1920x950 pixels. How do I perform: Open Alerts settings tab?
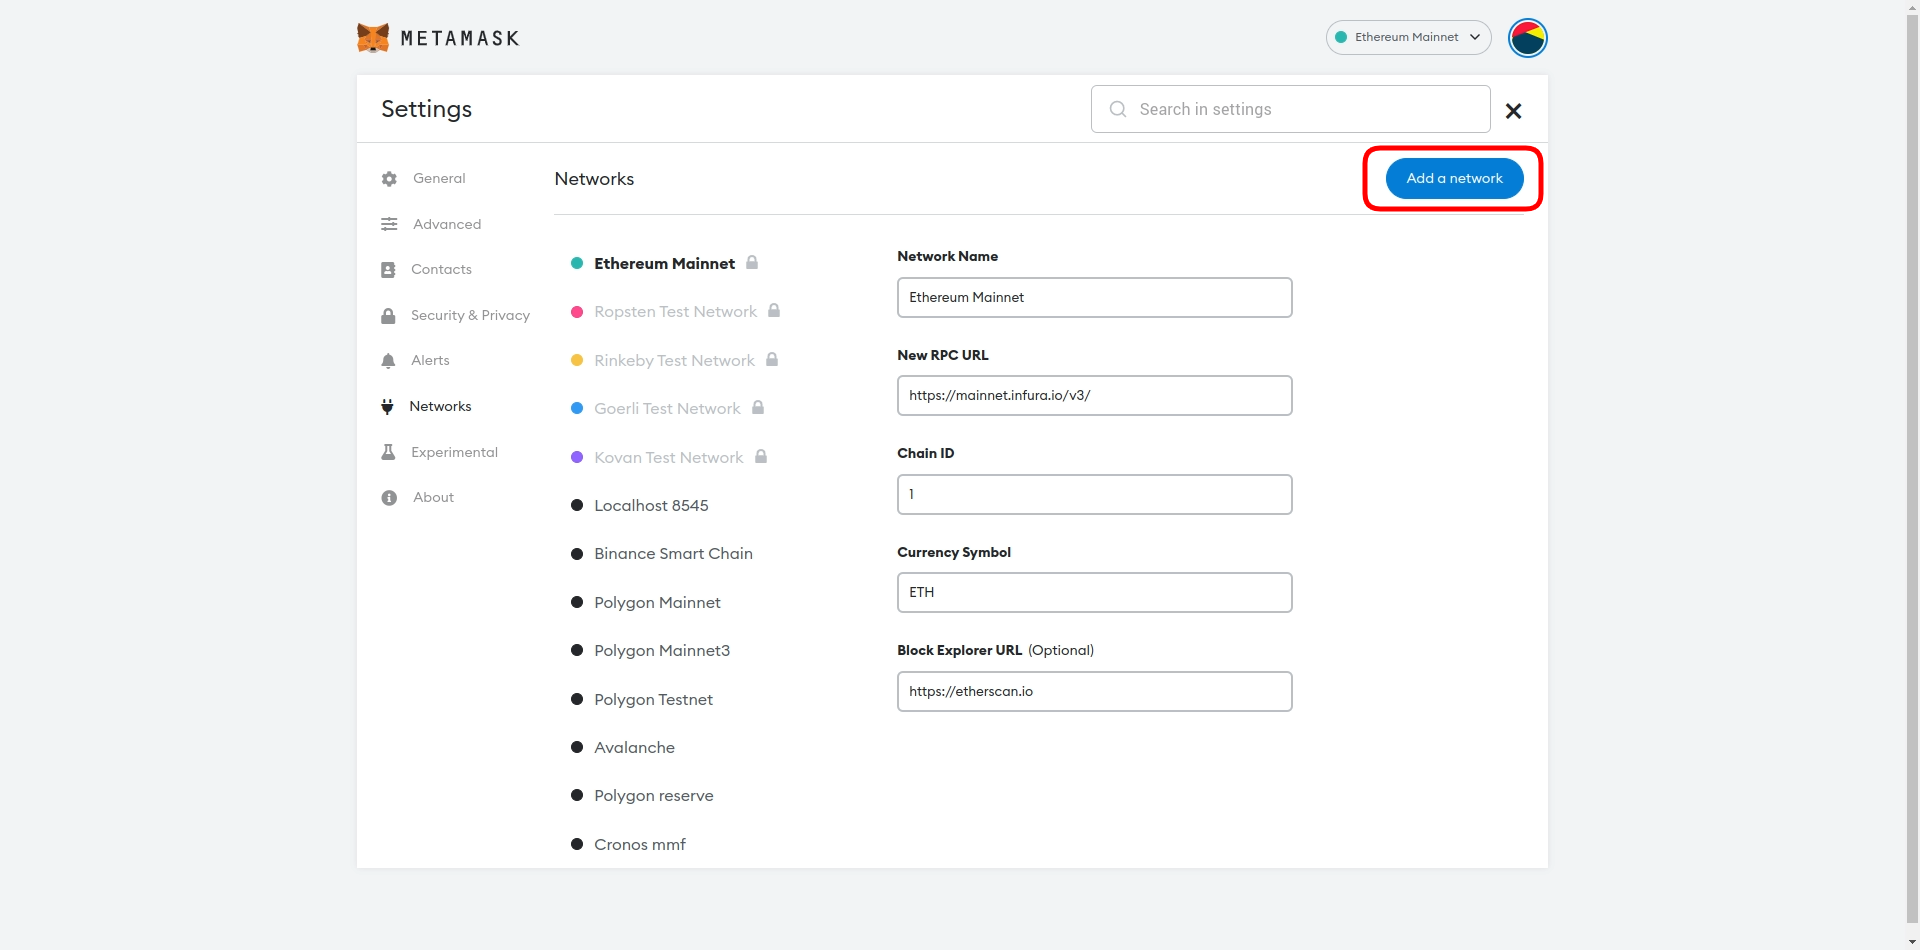[x=430, y=360]
